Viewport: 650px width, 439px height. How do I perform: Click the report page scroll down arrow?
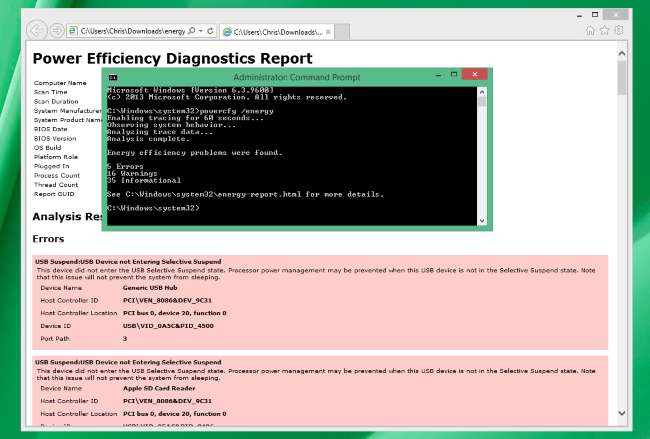point(621,413)
